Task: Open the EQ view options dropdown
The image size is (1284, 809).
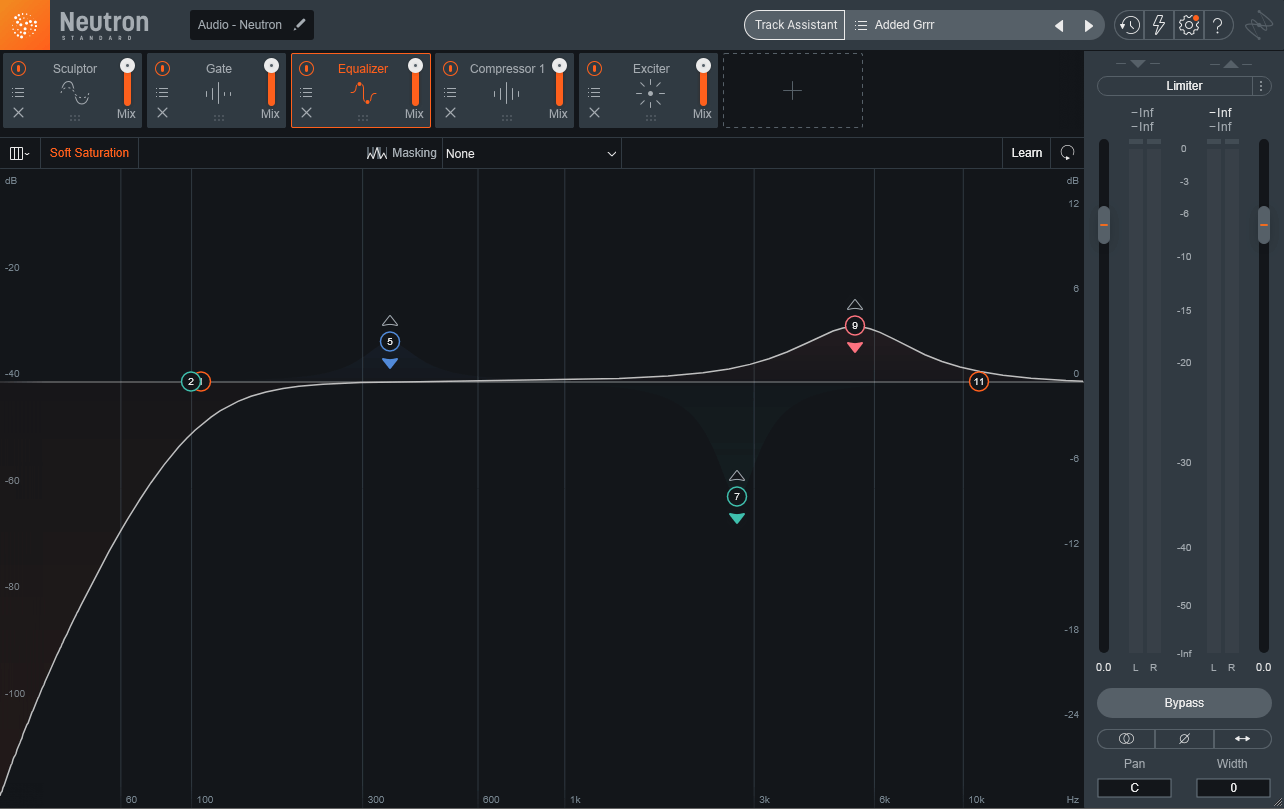Action: 19,153
